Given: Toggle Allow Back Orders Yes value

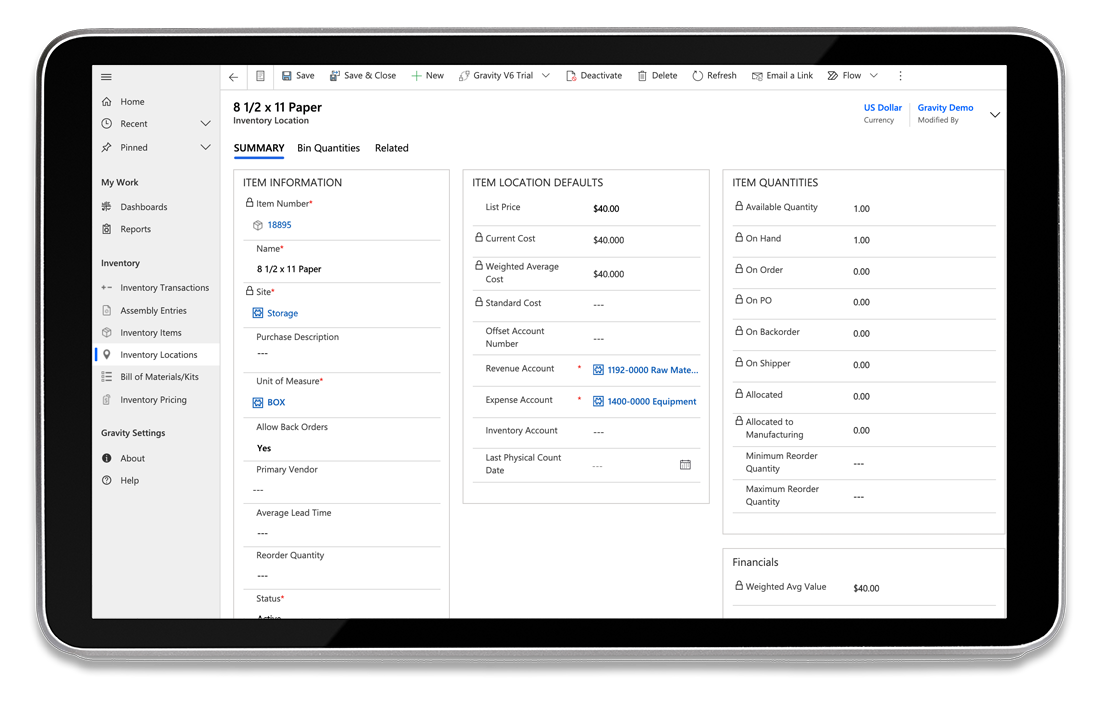Looking at the screenshot, I should (264, 448).
